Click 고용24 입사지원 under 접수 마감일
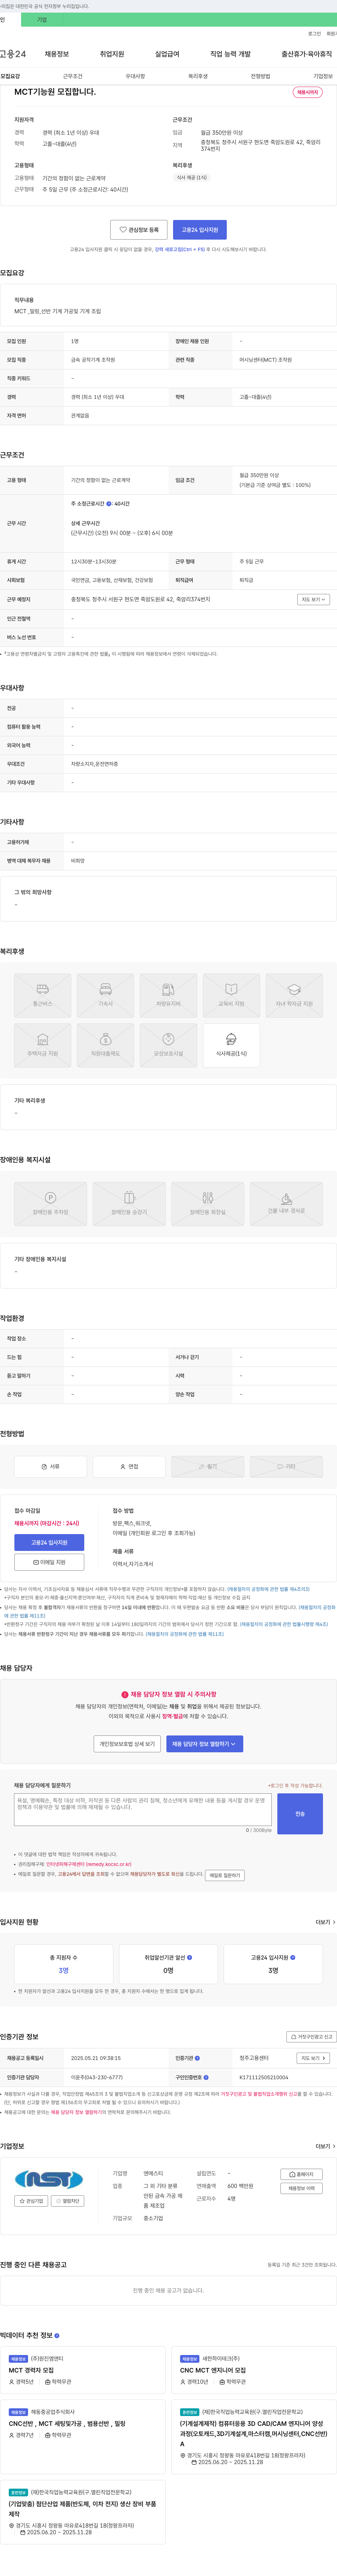The width and height of the screenshot is (337, 2576). 49,1543
